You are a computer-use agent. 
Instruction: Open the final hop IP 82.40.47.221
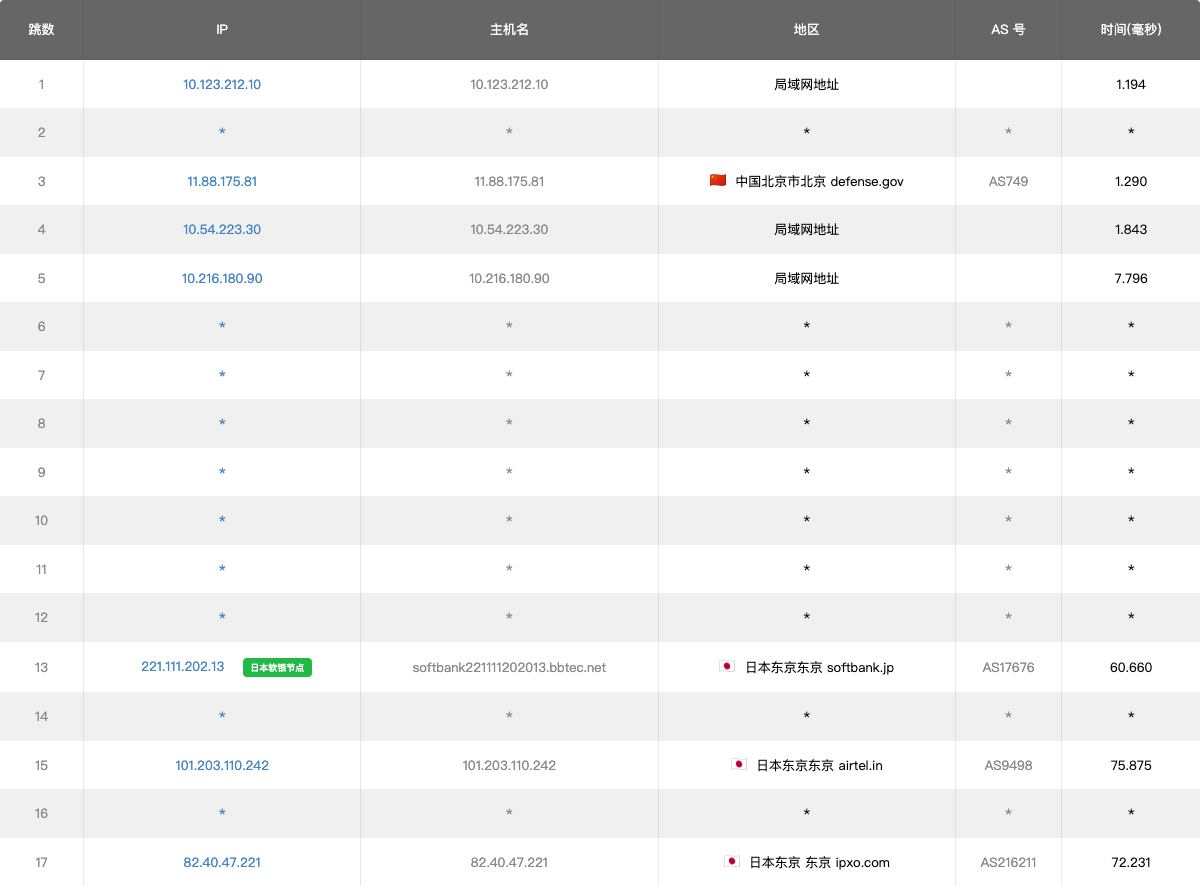(222, 863)
